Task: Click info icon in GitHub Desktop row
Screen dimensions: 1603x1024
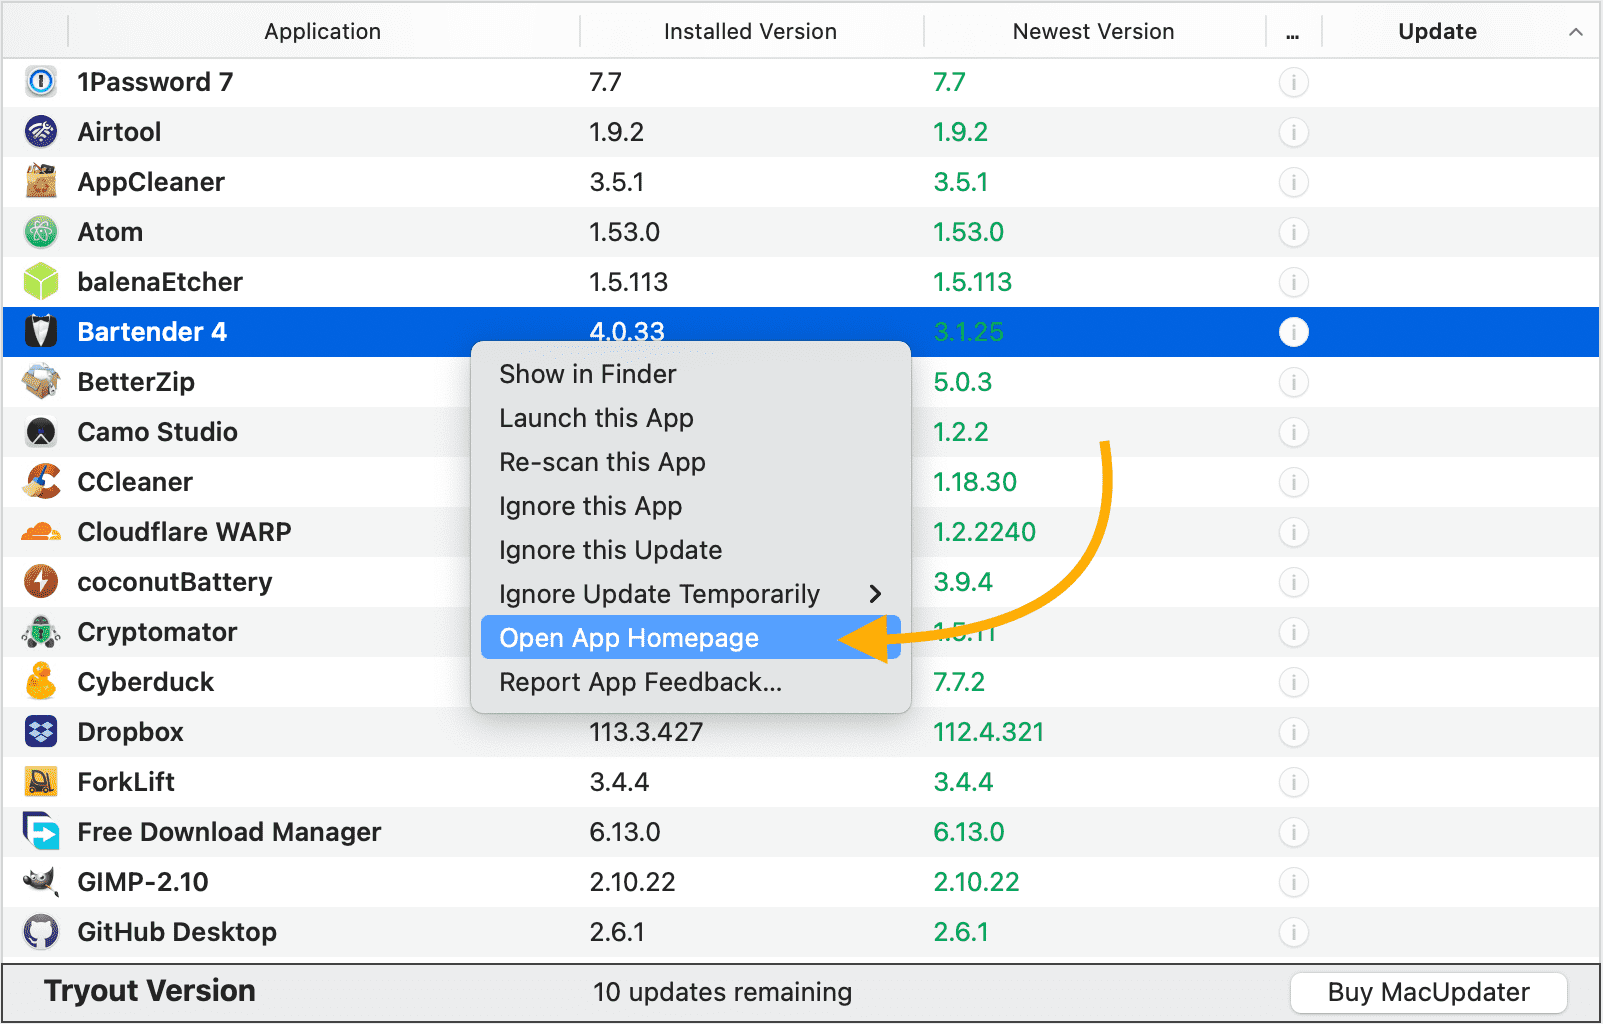Action: click(1294, 932)
